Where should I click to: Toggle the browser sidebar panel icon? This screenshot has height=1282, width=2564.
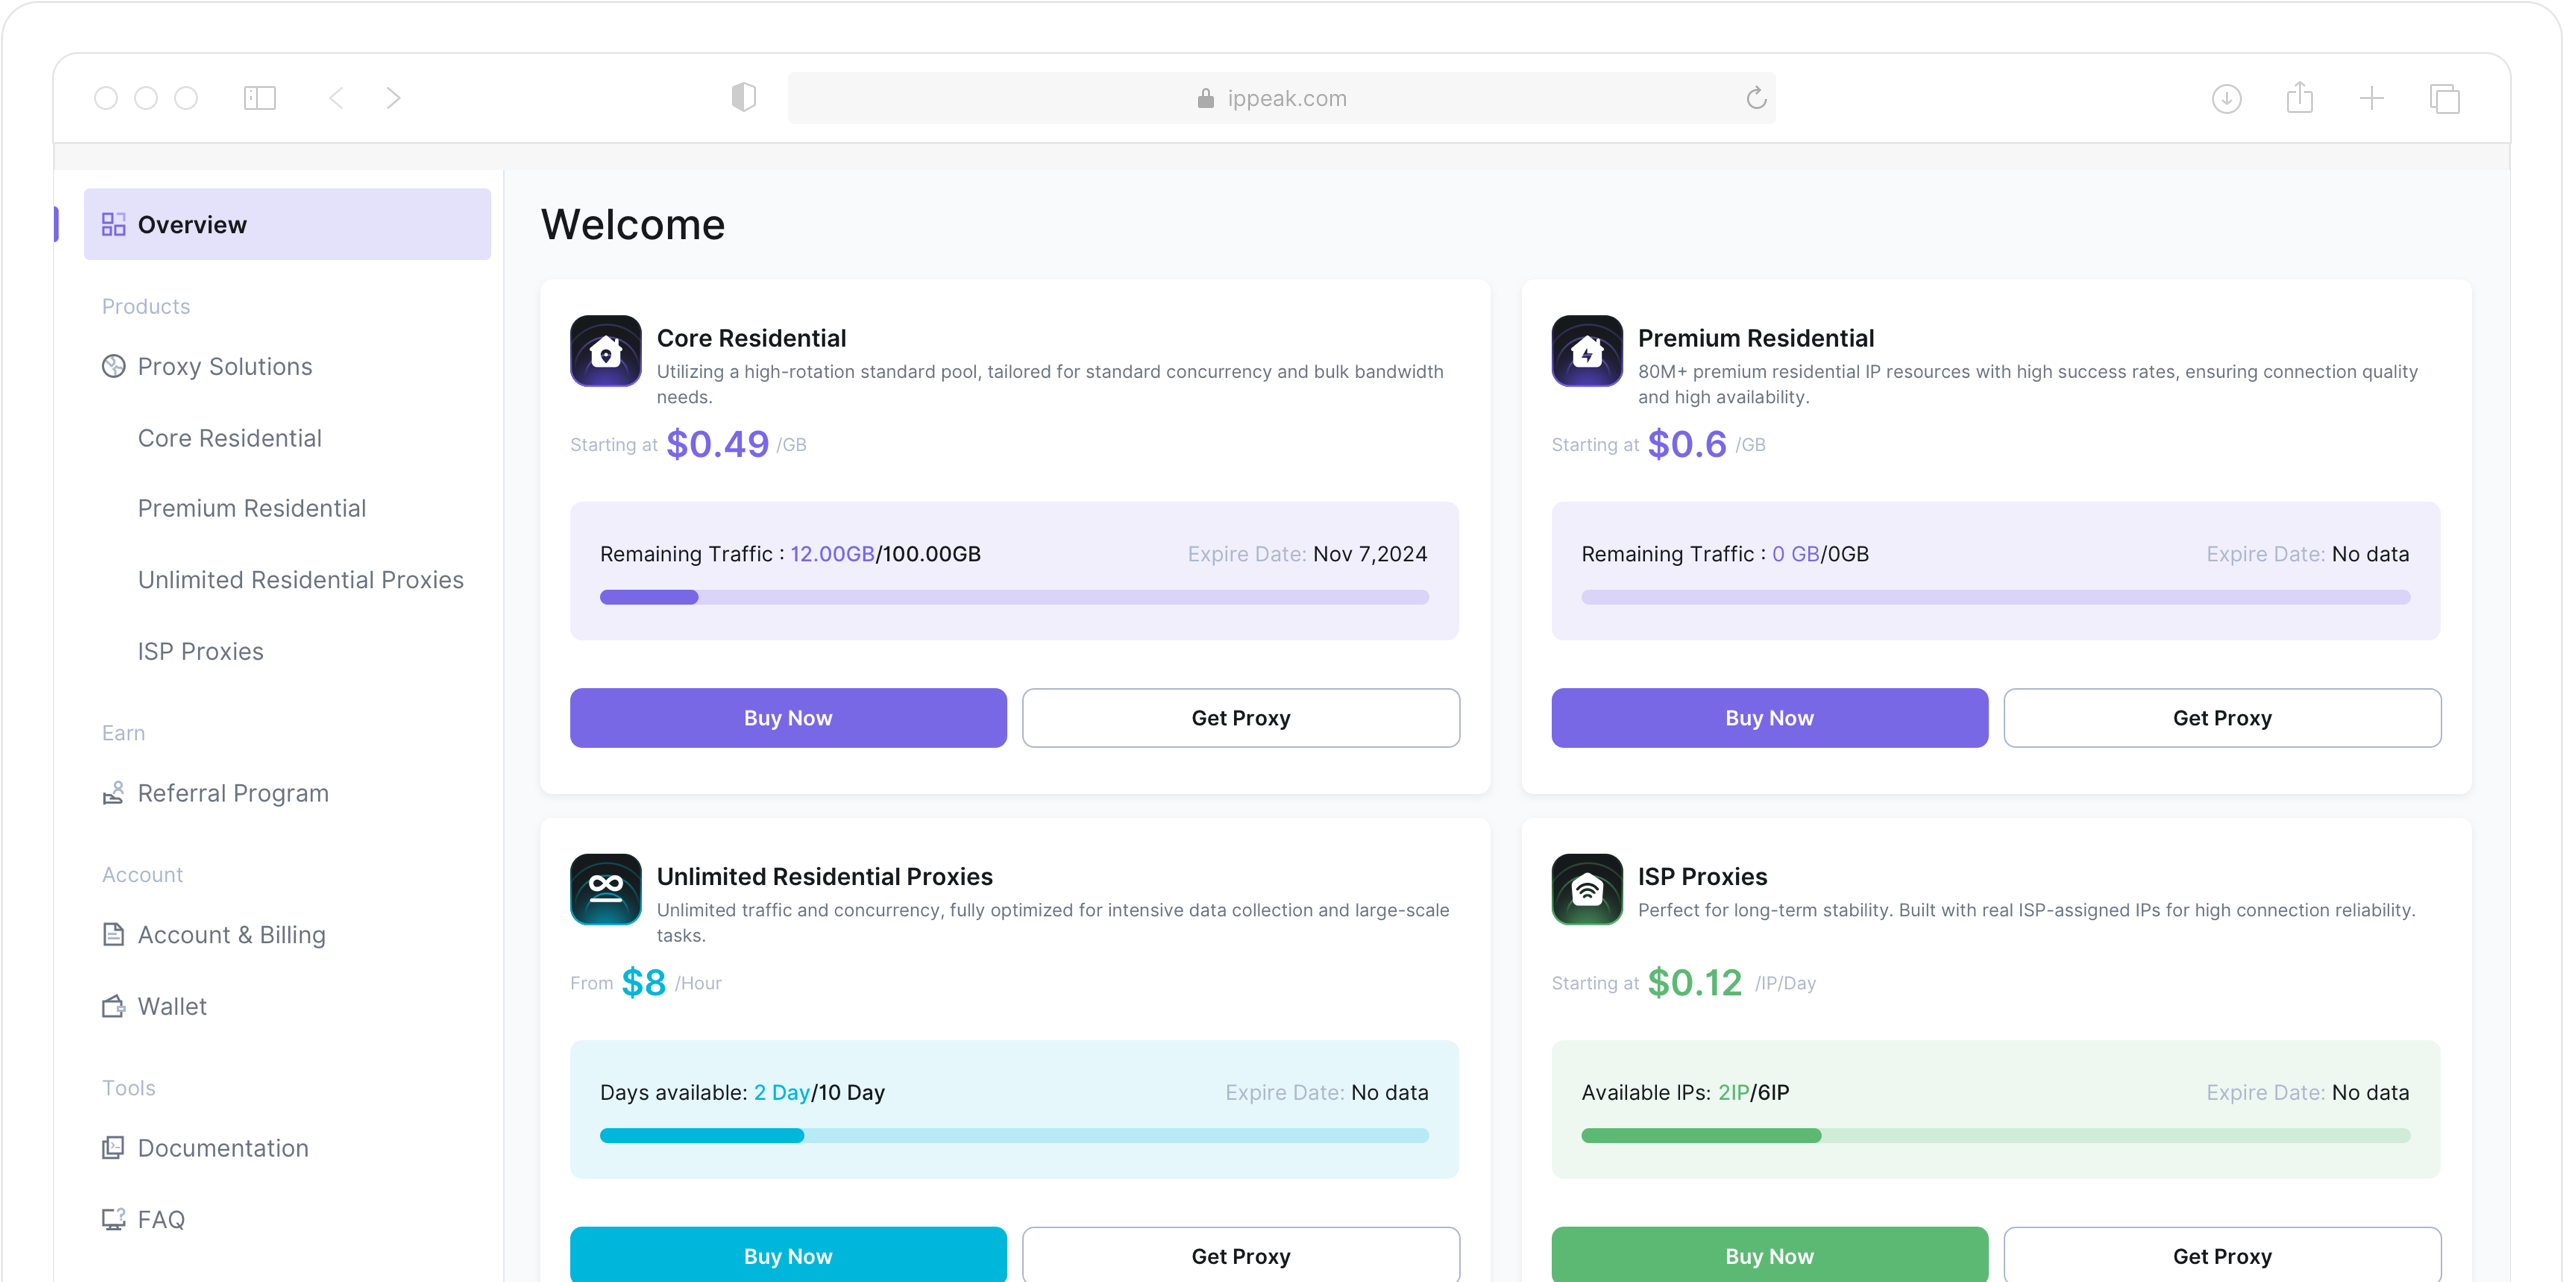260,98
